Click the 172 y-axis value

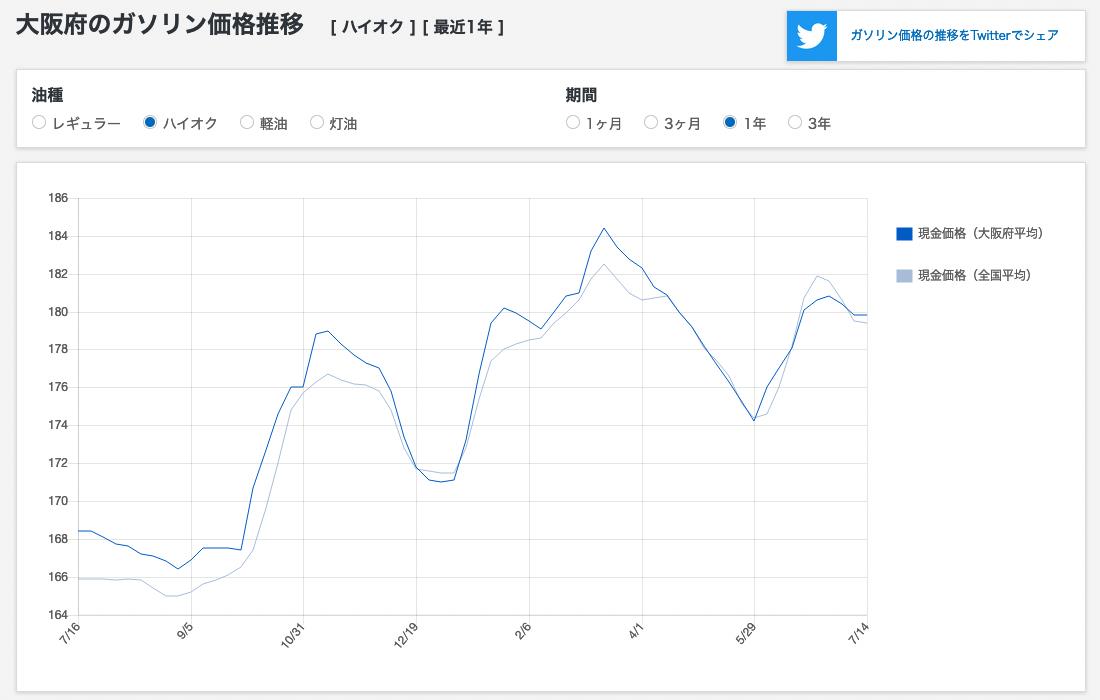(58, 463)
